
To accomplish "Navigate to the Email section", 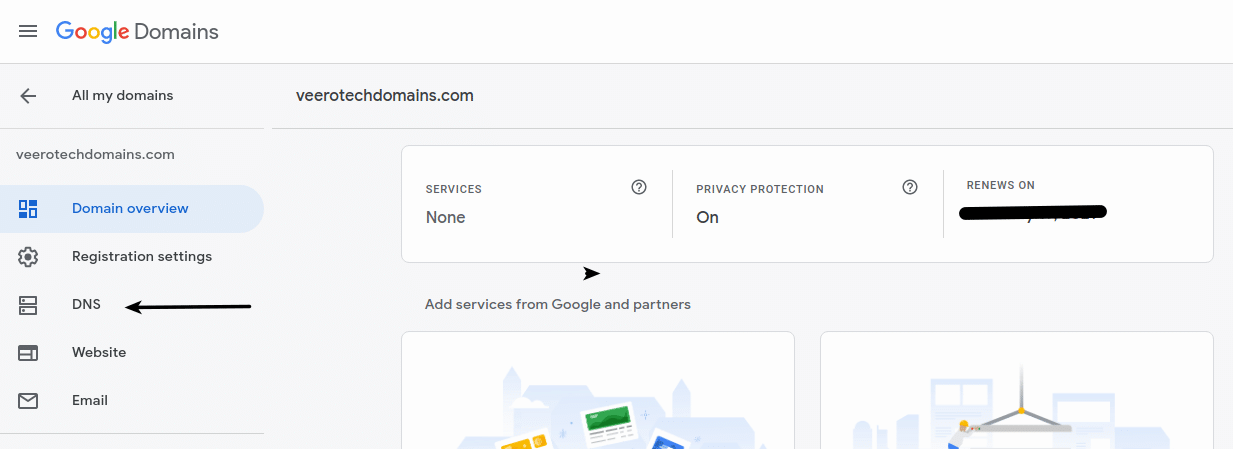I will pos(90,401).
